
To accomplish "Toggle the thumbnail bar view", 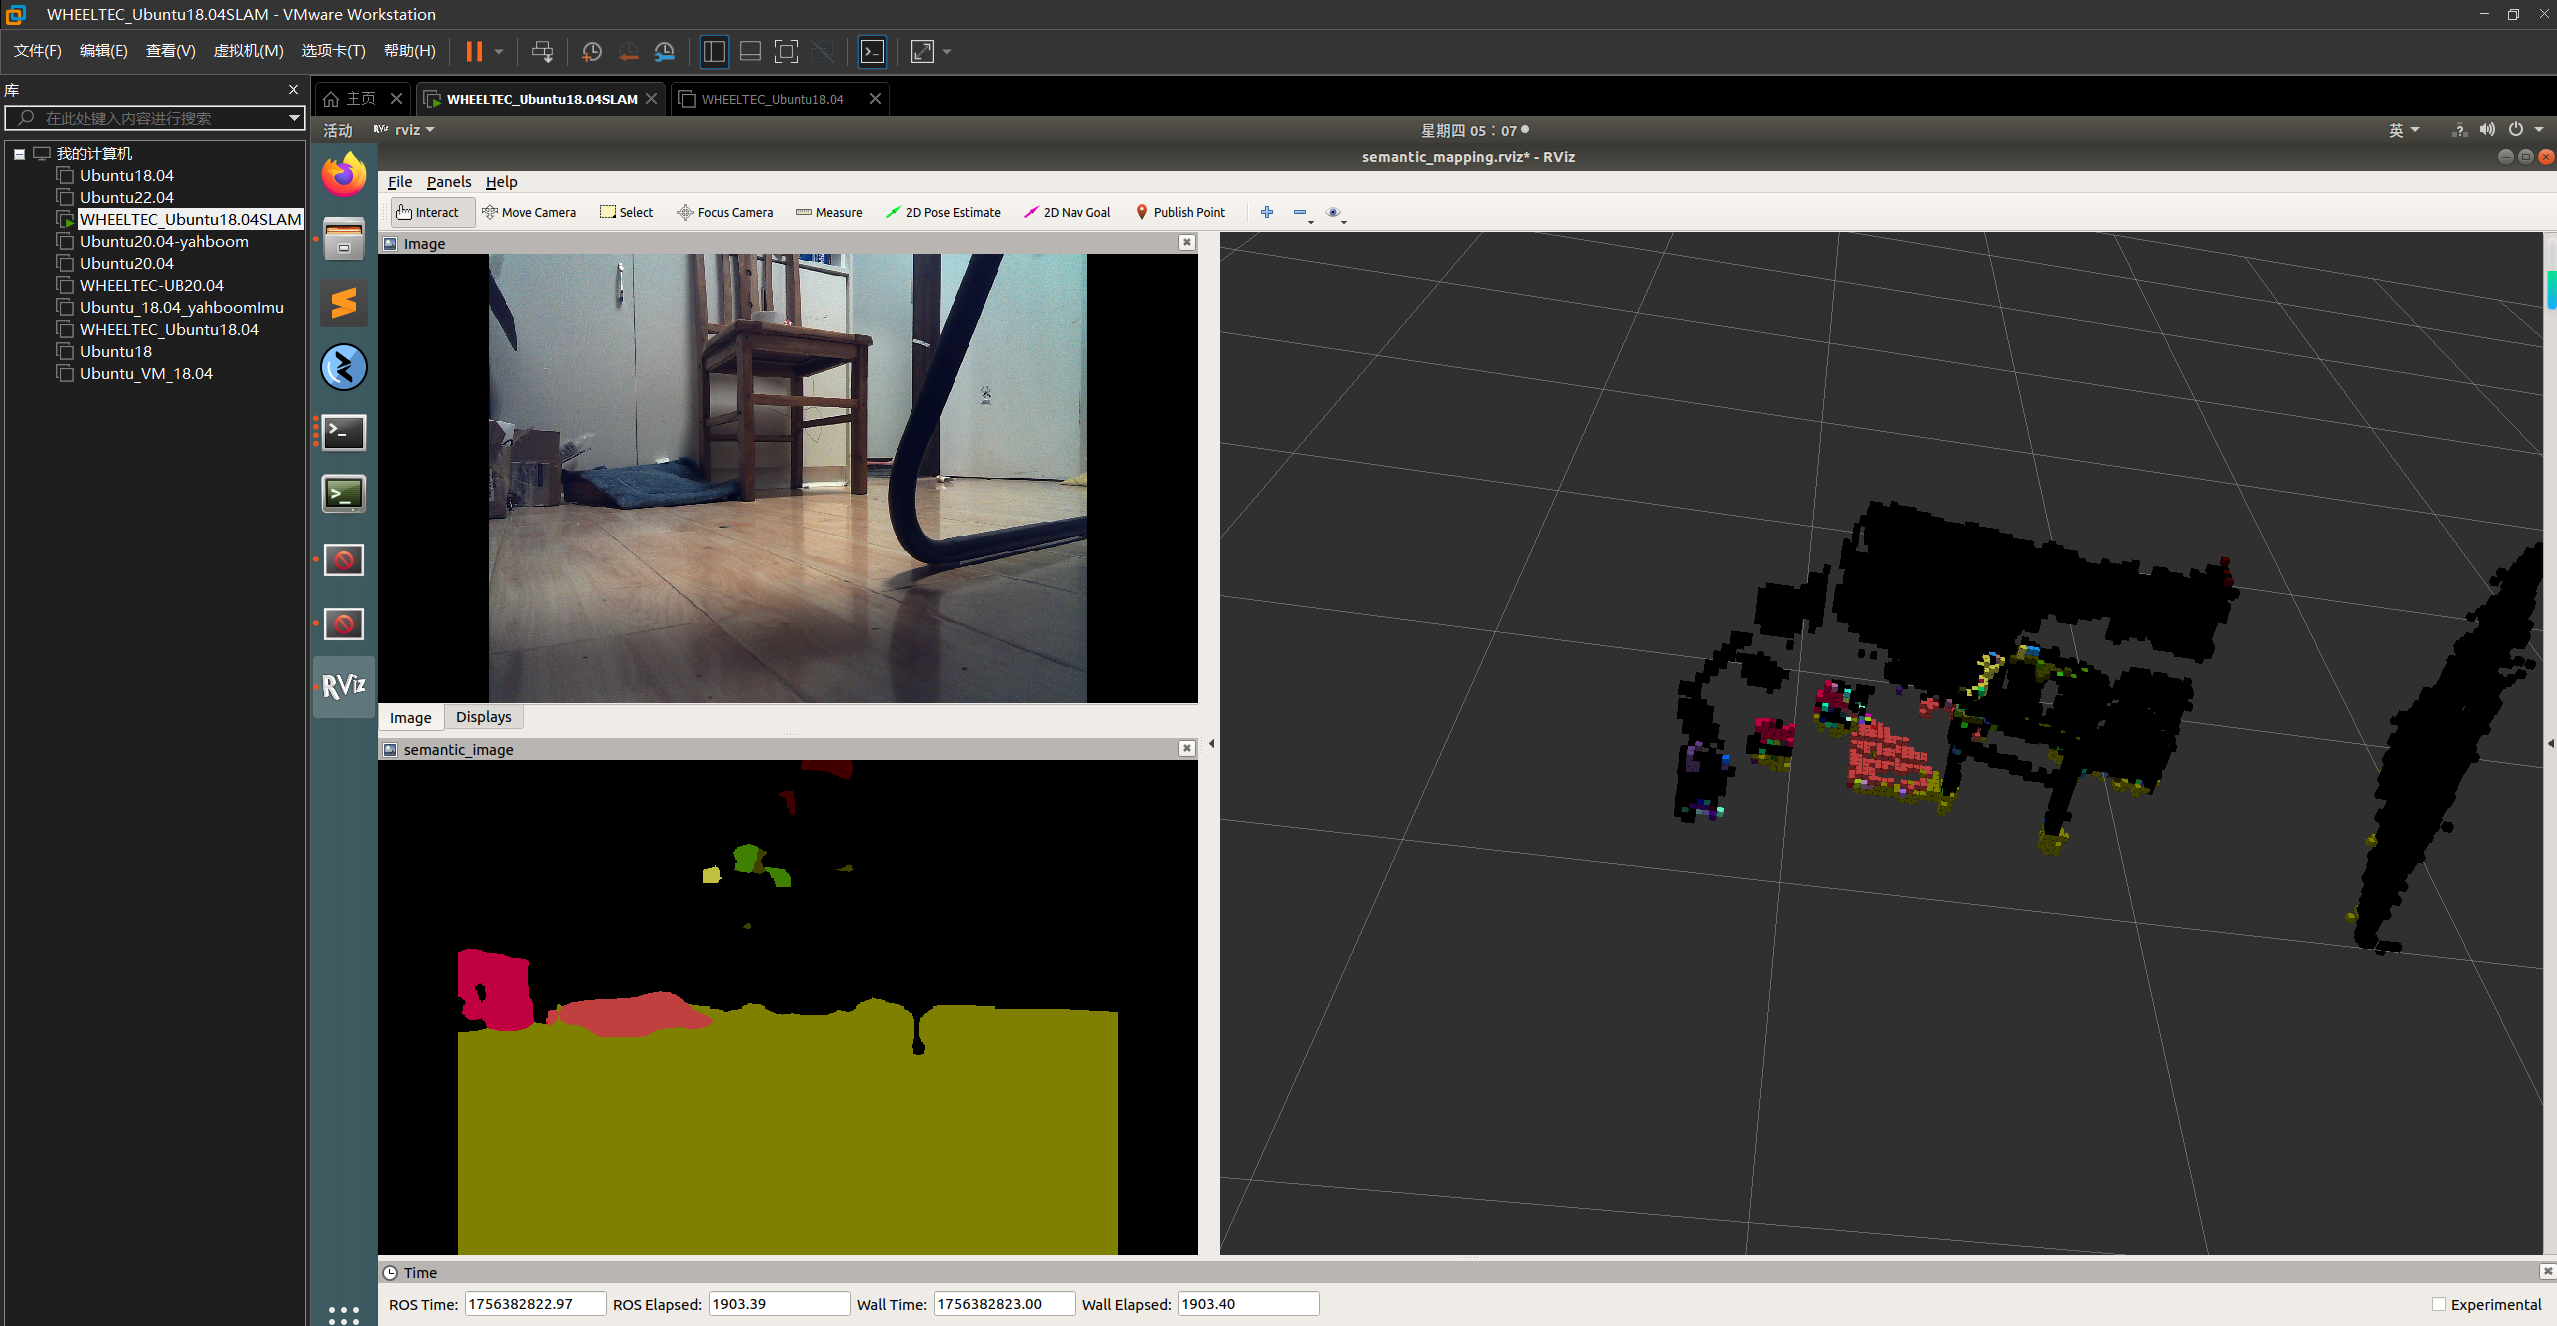I will [x=750, y=51].
